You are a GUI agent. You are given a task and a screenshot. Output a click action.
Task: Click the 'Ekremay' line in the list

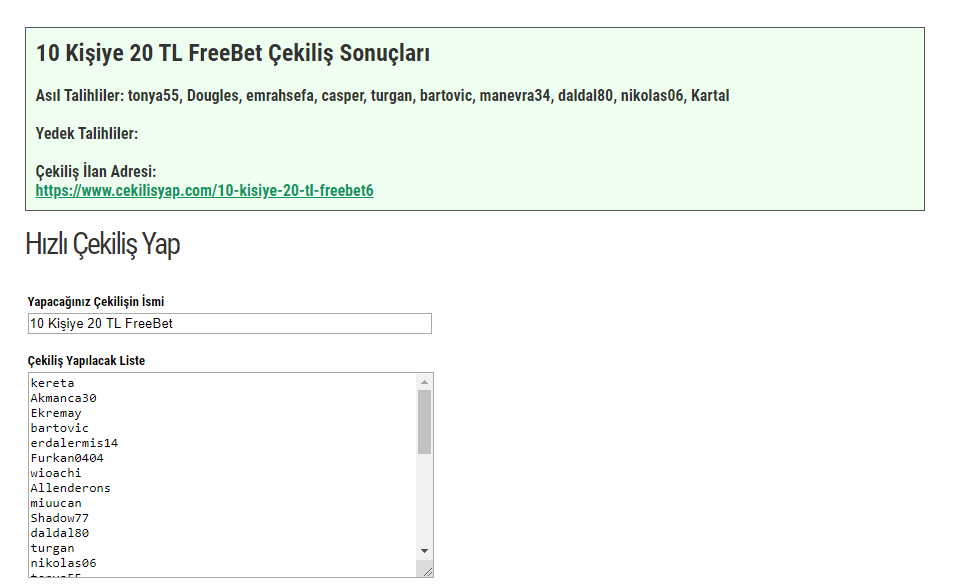point(56,413)
